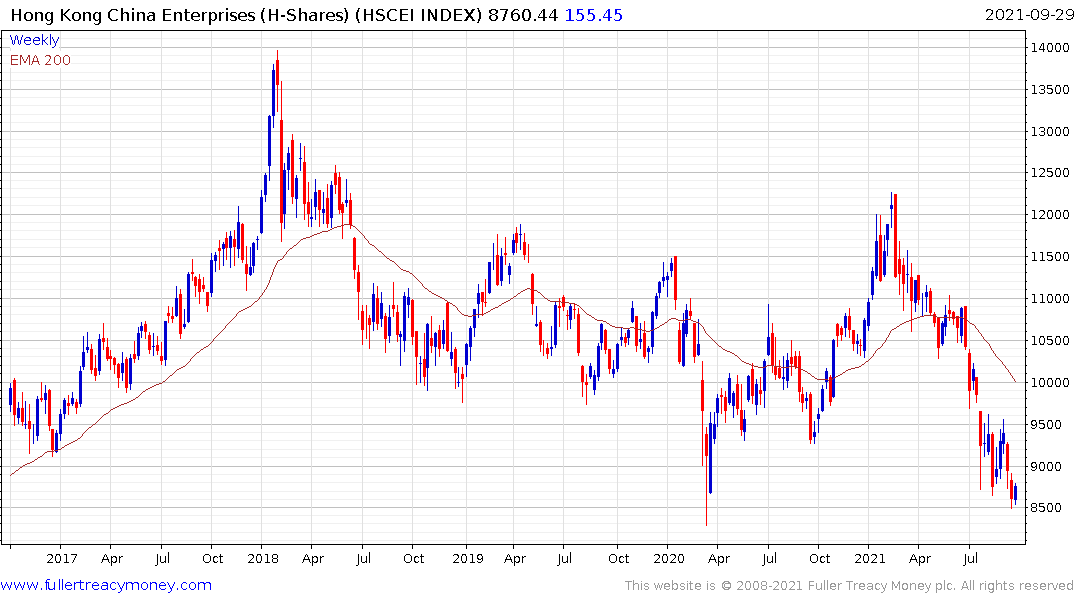The image size is (1075, 600).
Task: Select the 10000 level on the price axis
Action: pos(1048,383)
